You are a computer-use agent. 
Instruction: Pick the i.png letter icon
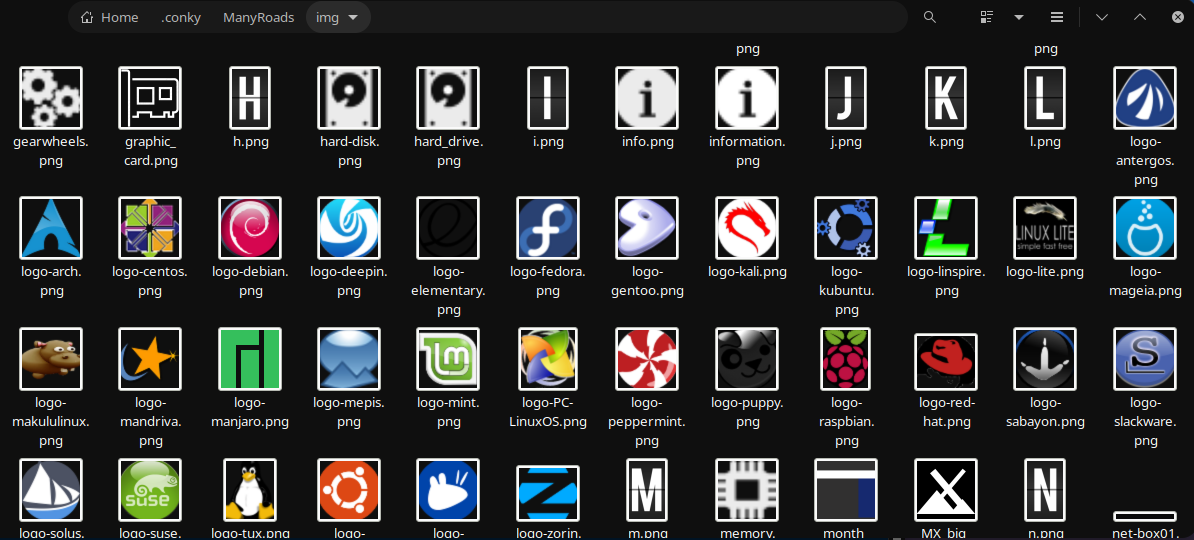[x=548, y=97]
